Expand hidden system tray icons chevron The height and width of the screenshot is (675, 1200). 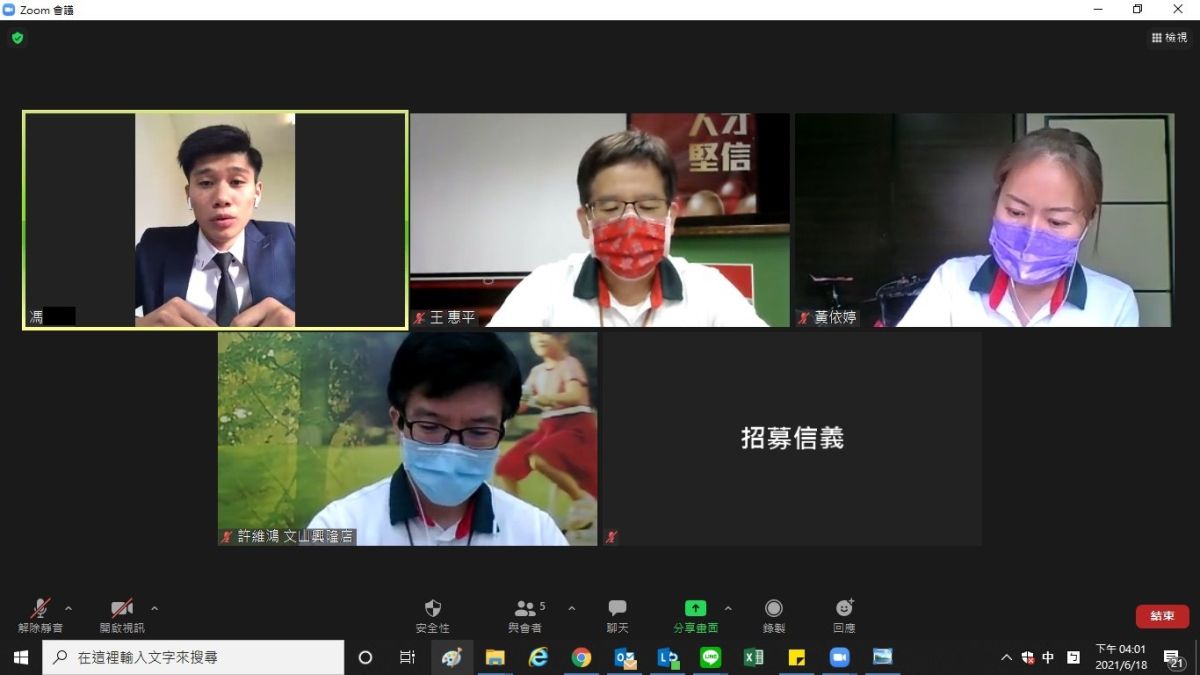1005,658
